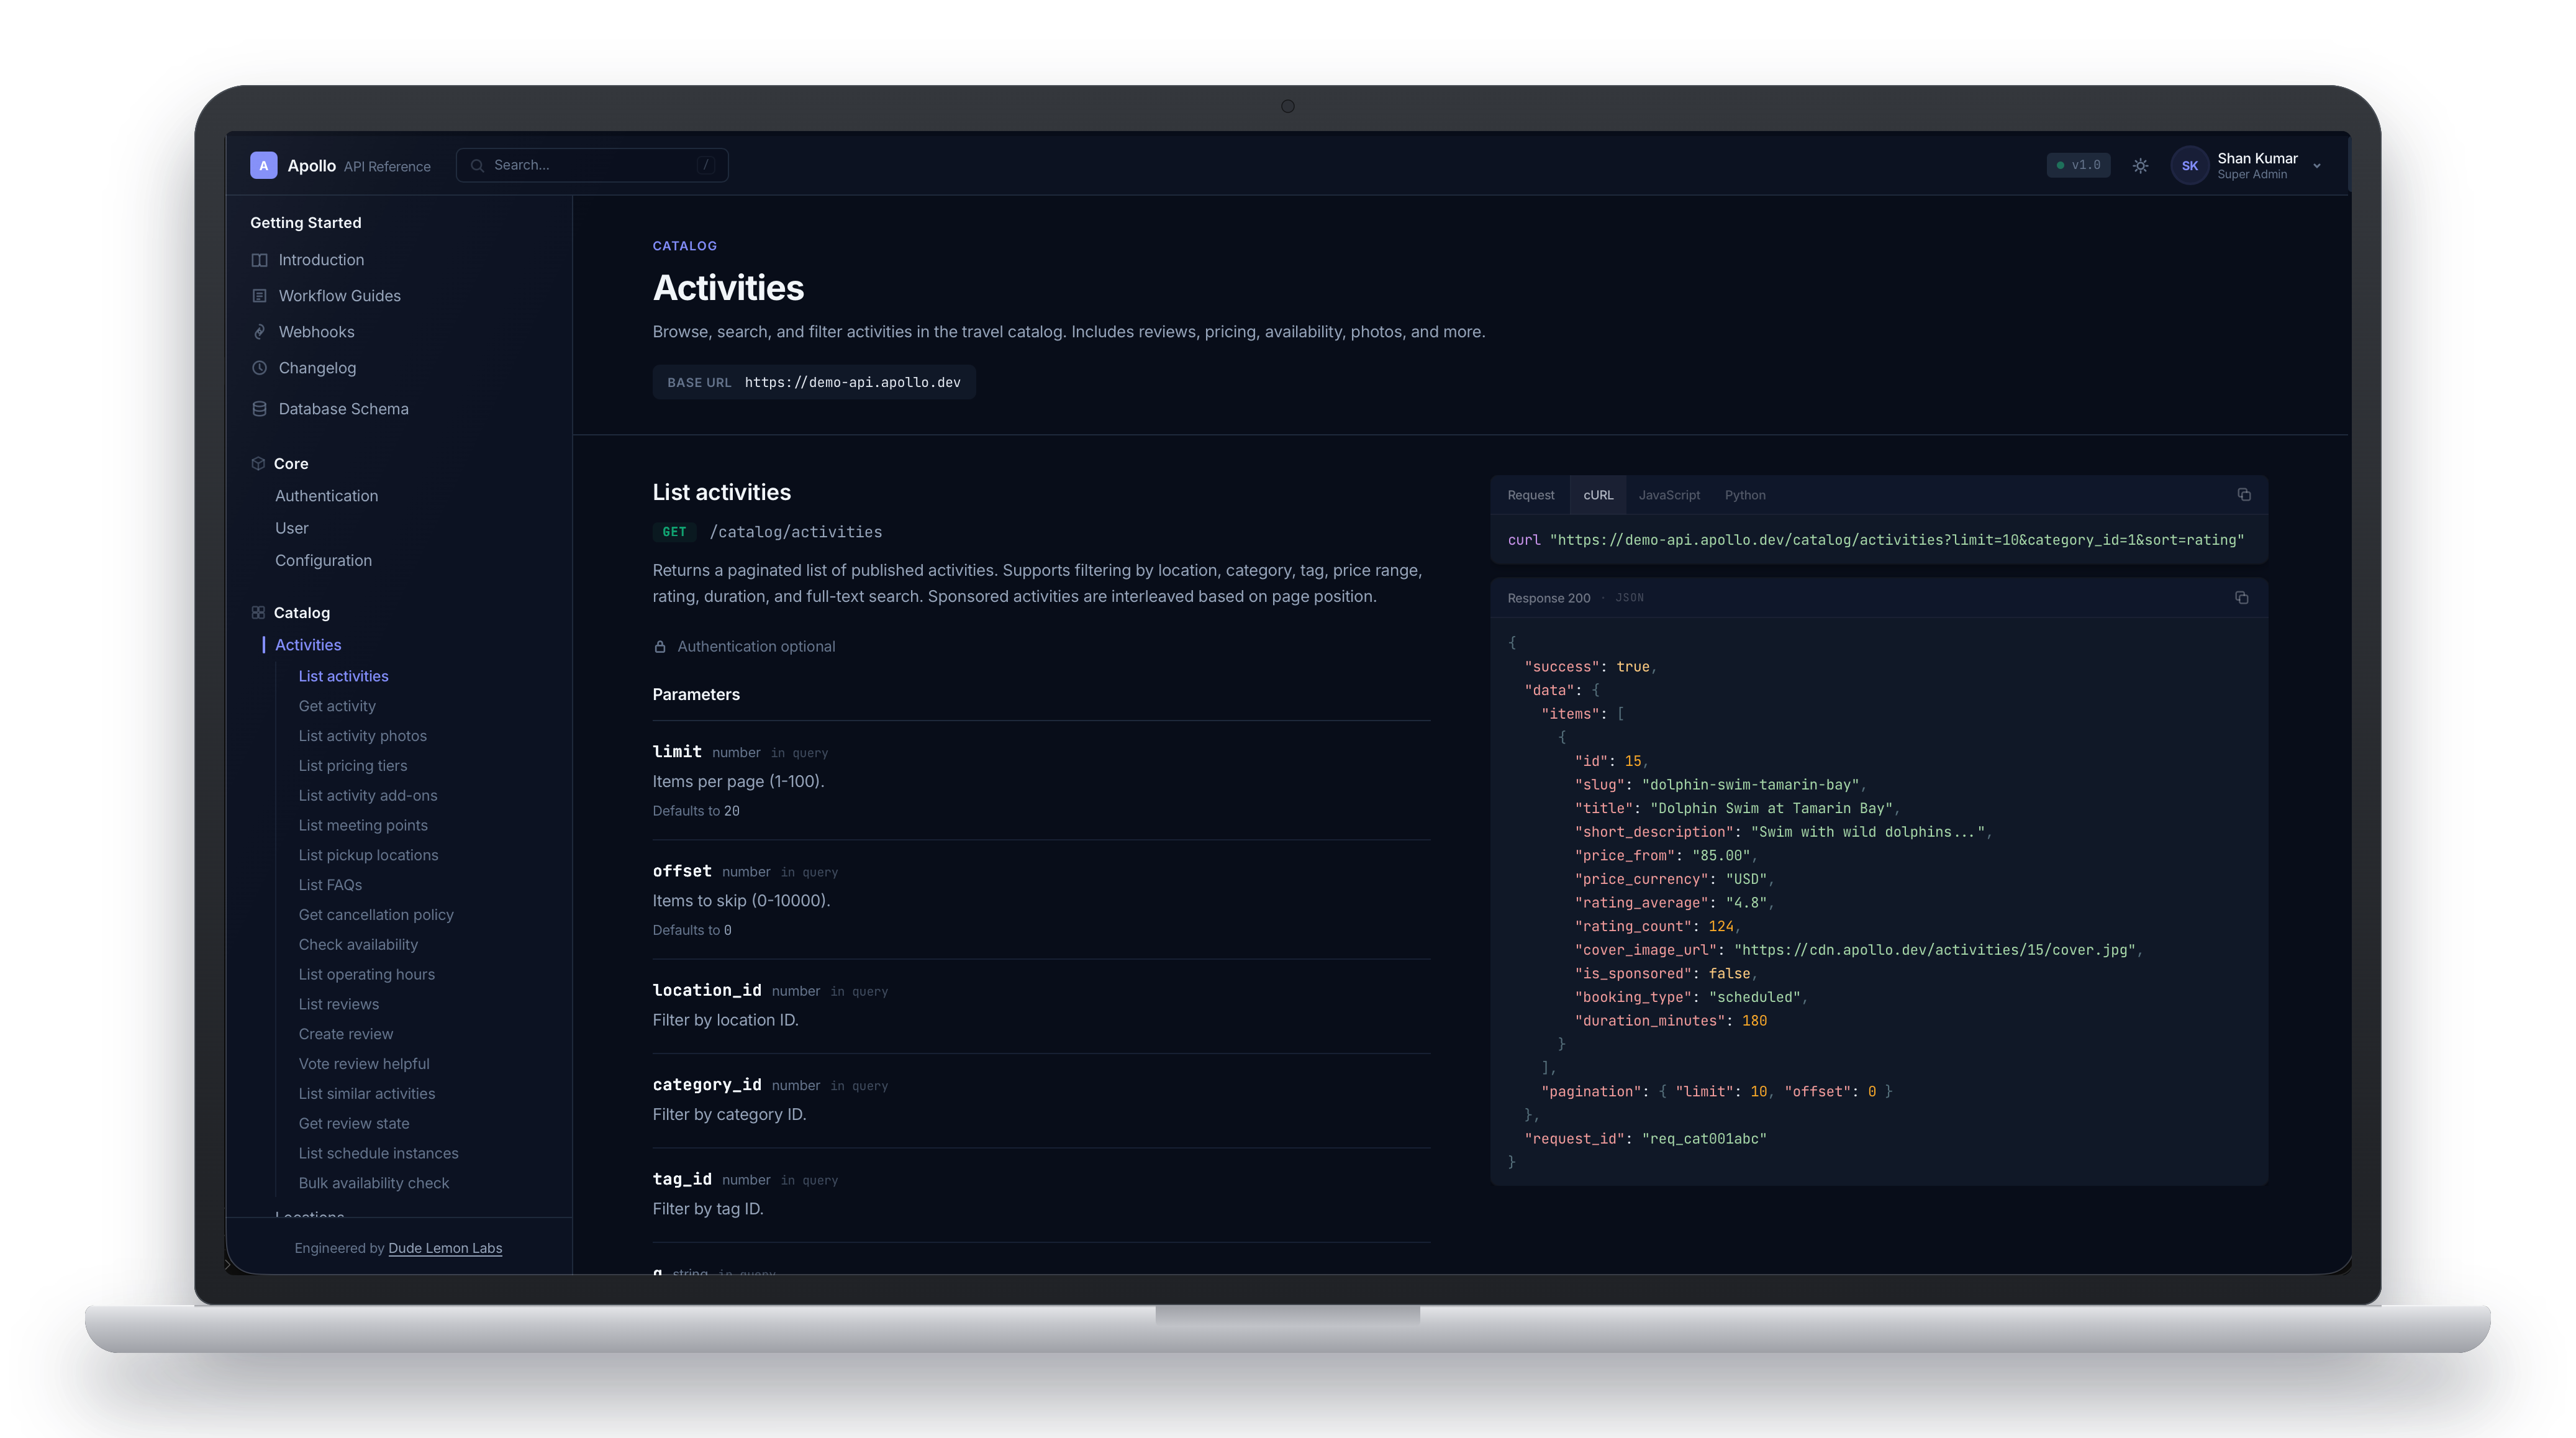Collapse the Core section
The width and height of the screenshot is (2576, 1438).
[x=291, y=464]
